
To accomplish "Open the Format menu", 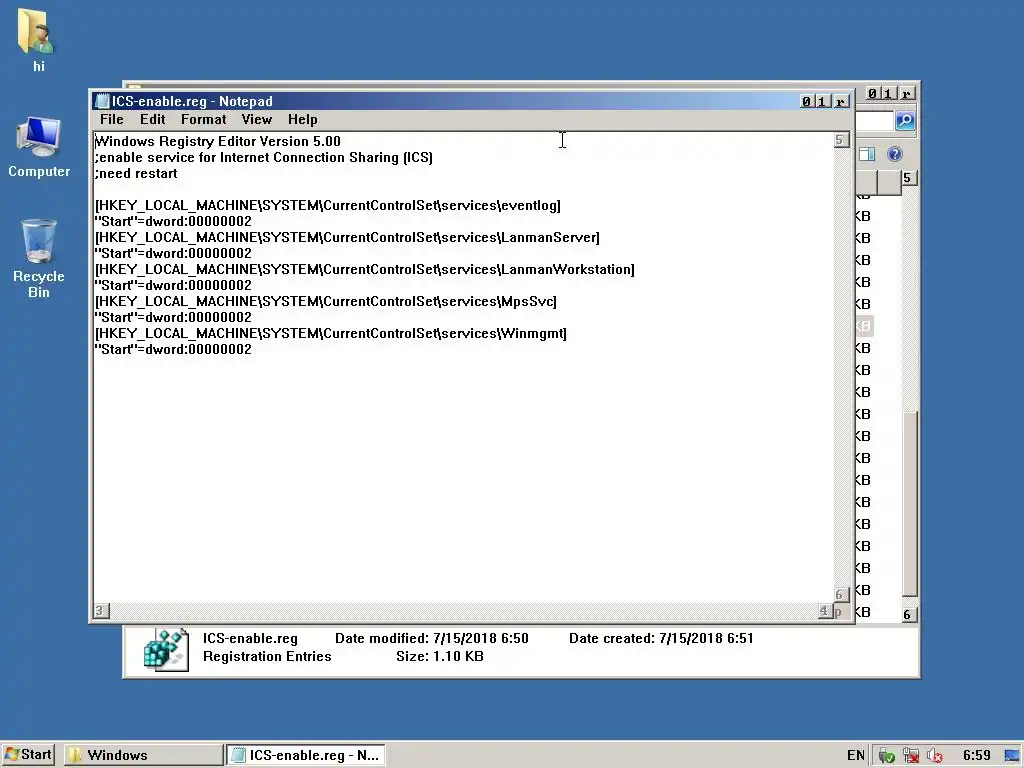I will 204,120.
